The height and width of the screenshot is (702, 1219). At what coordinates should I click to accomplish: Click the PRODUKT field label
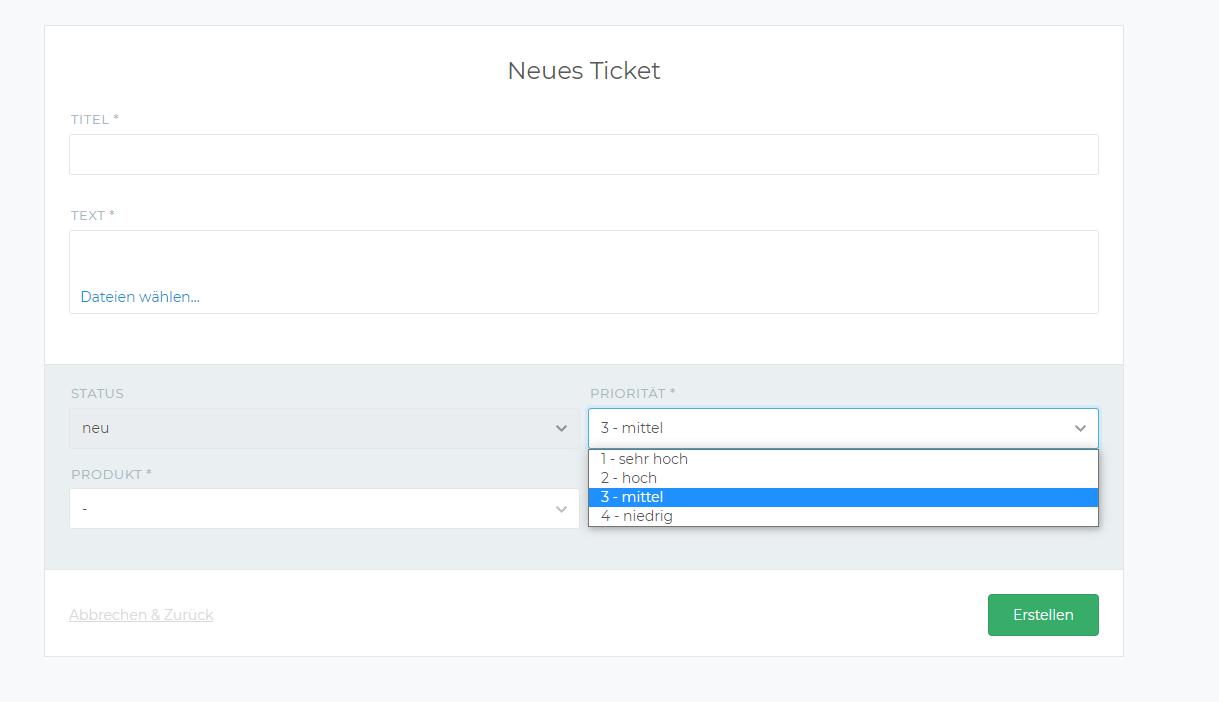105,474
